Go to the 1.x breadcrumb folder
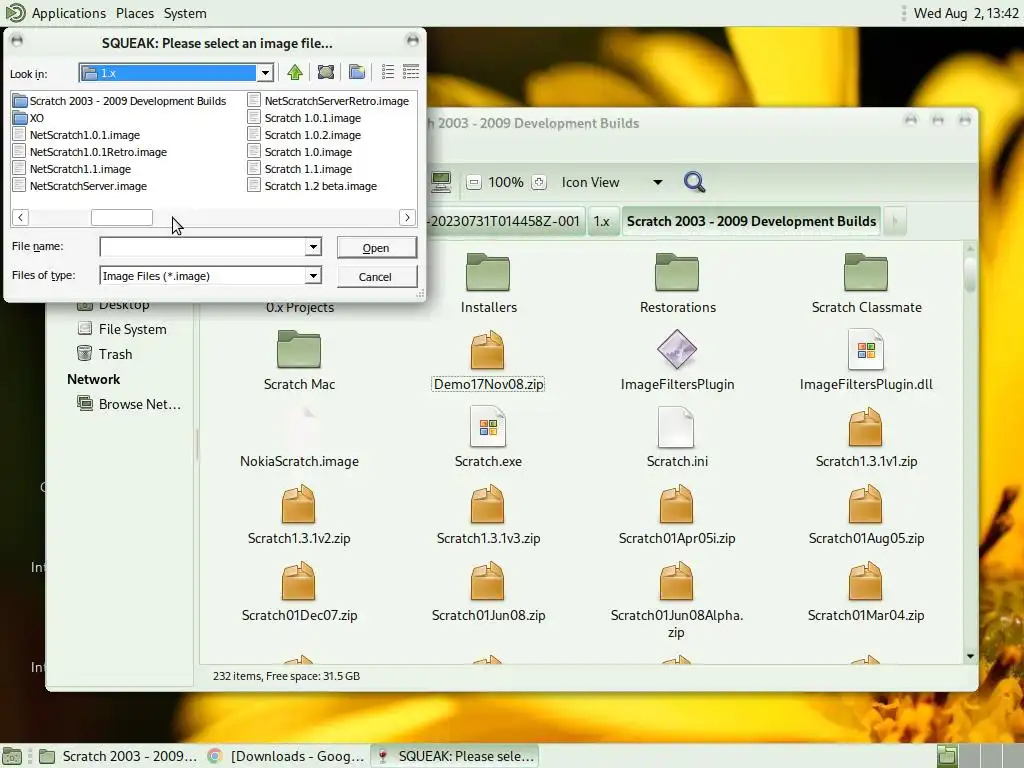The height and width of the screenshot is (768, 1024). coord(601,221)
